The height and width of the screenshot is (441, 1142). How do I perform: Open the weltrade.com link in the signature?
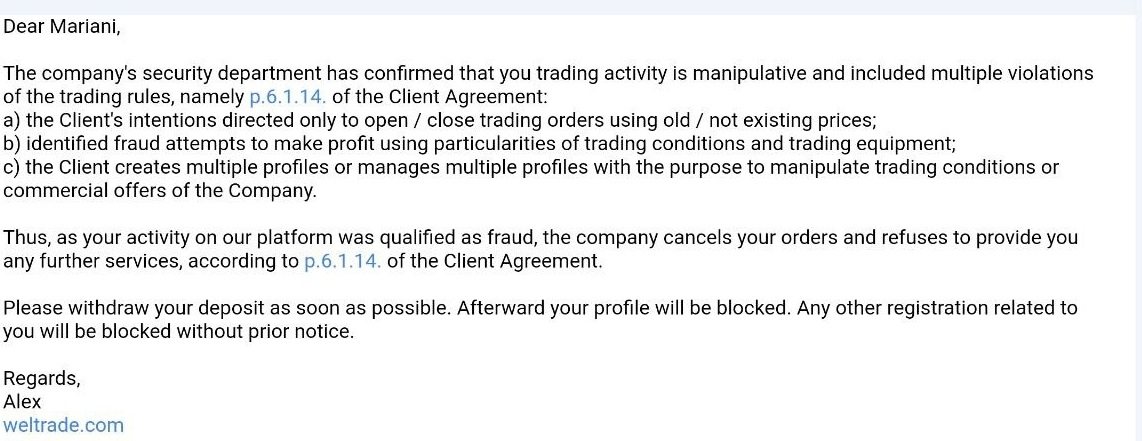tap(63, 425)
